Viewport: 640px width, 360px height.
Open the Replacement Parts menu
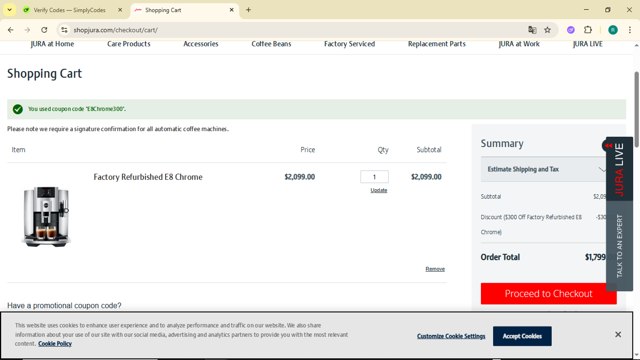[x=436, y=44]
